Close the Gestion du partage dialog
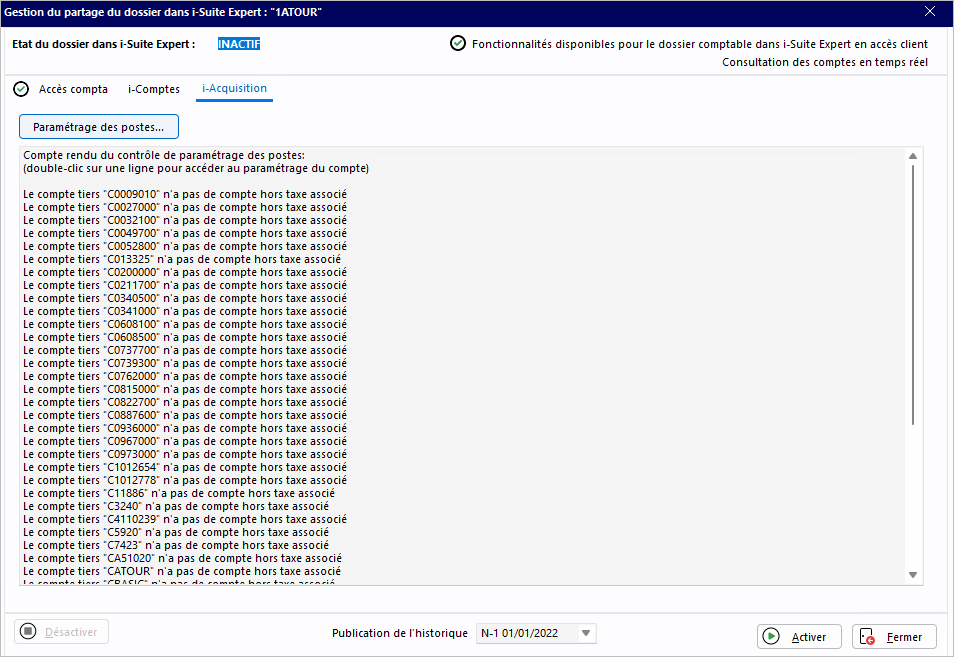The height and width of the screenshot is (657, 954). click(x=930, y=12)
